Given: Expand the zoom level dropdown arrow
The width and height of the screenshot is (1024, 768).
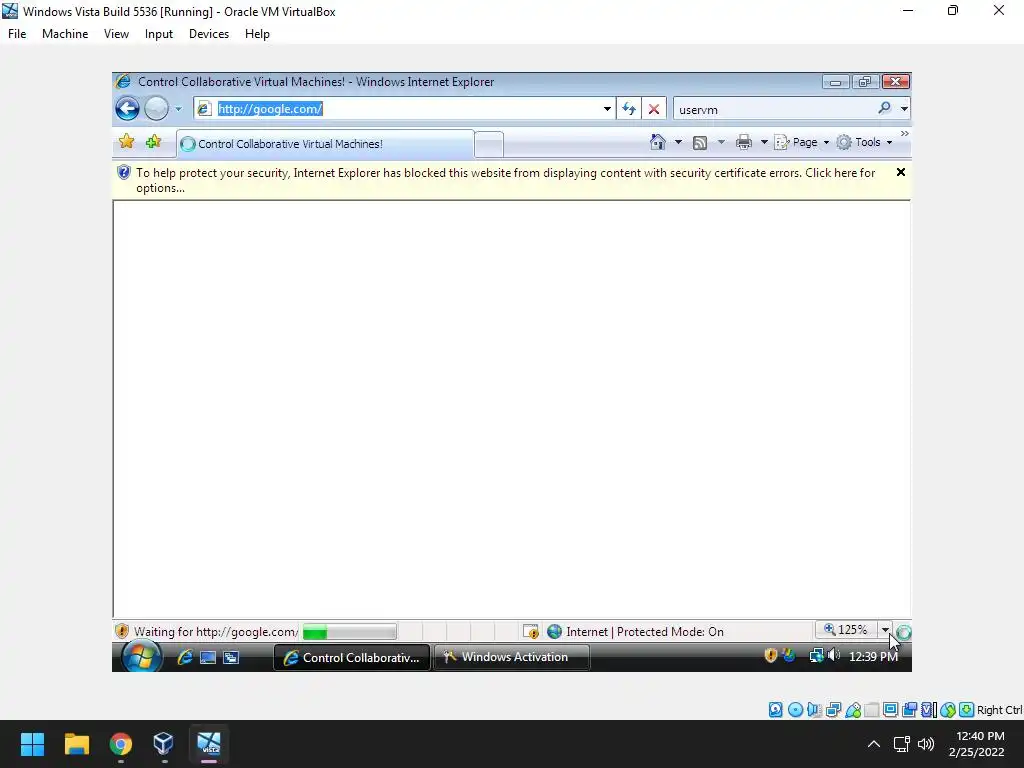Looking at the screenshot, I should tap(885, 630).
